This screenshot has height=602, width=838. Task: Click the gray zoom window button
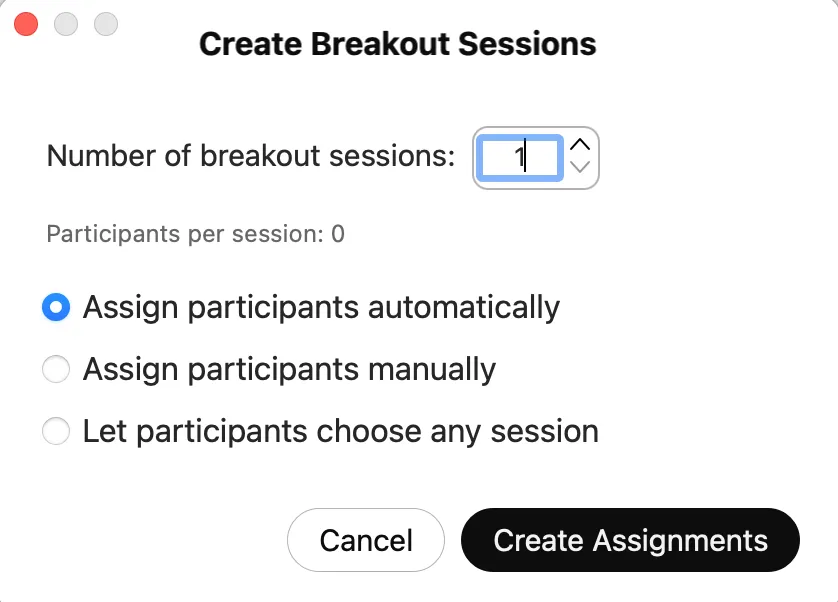[x=105, y=23]
